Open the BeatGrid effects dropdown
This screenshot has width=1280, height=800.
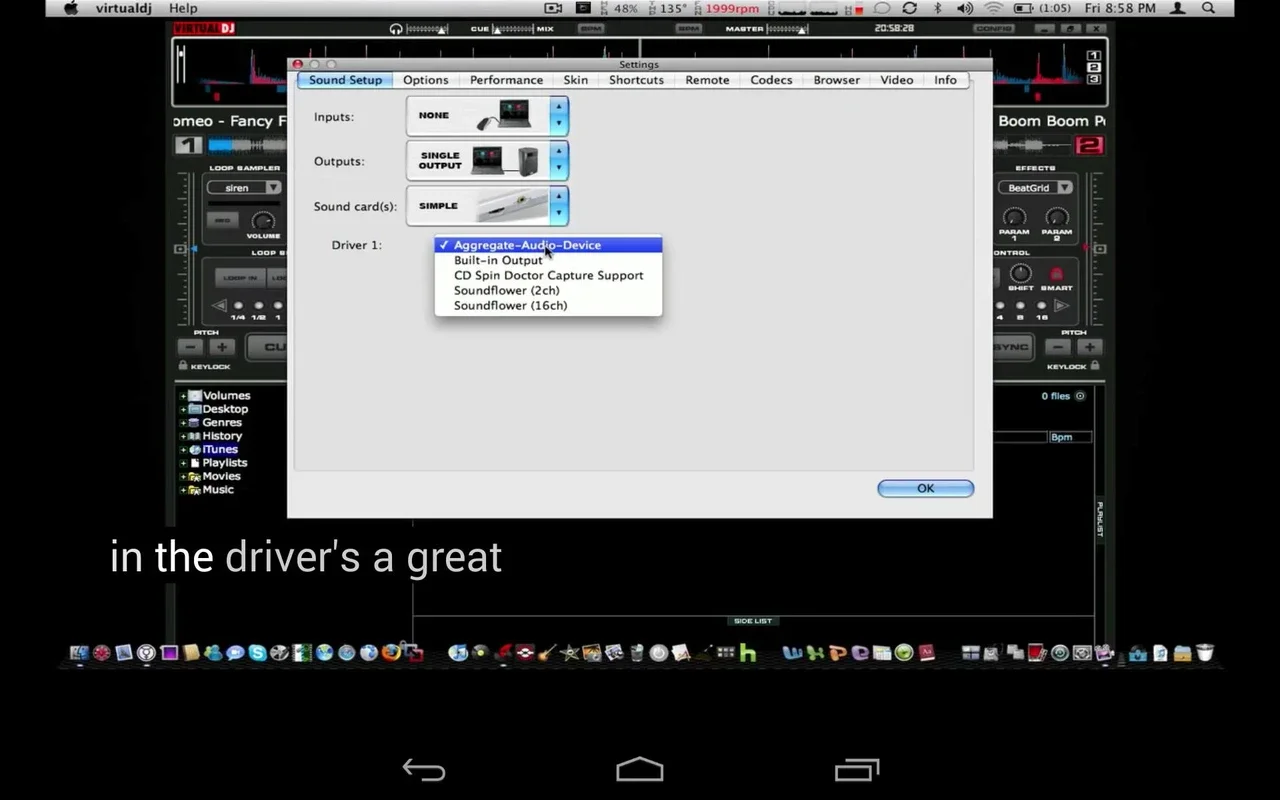1036,187
